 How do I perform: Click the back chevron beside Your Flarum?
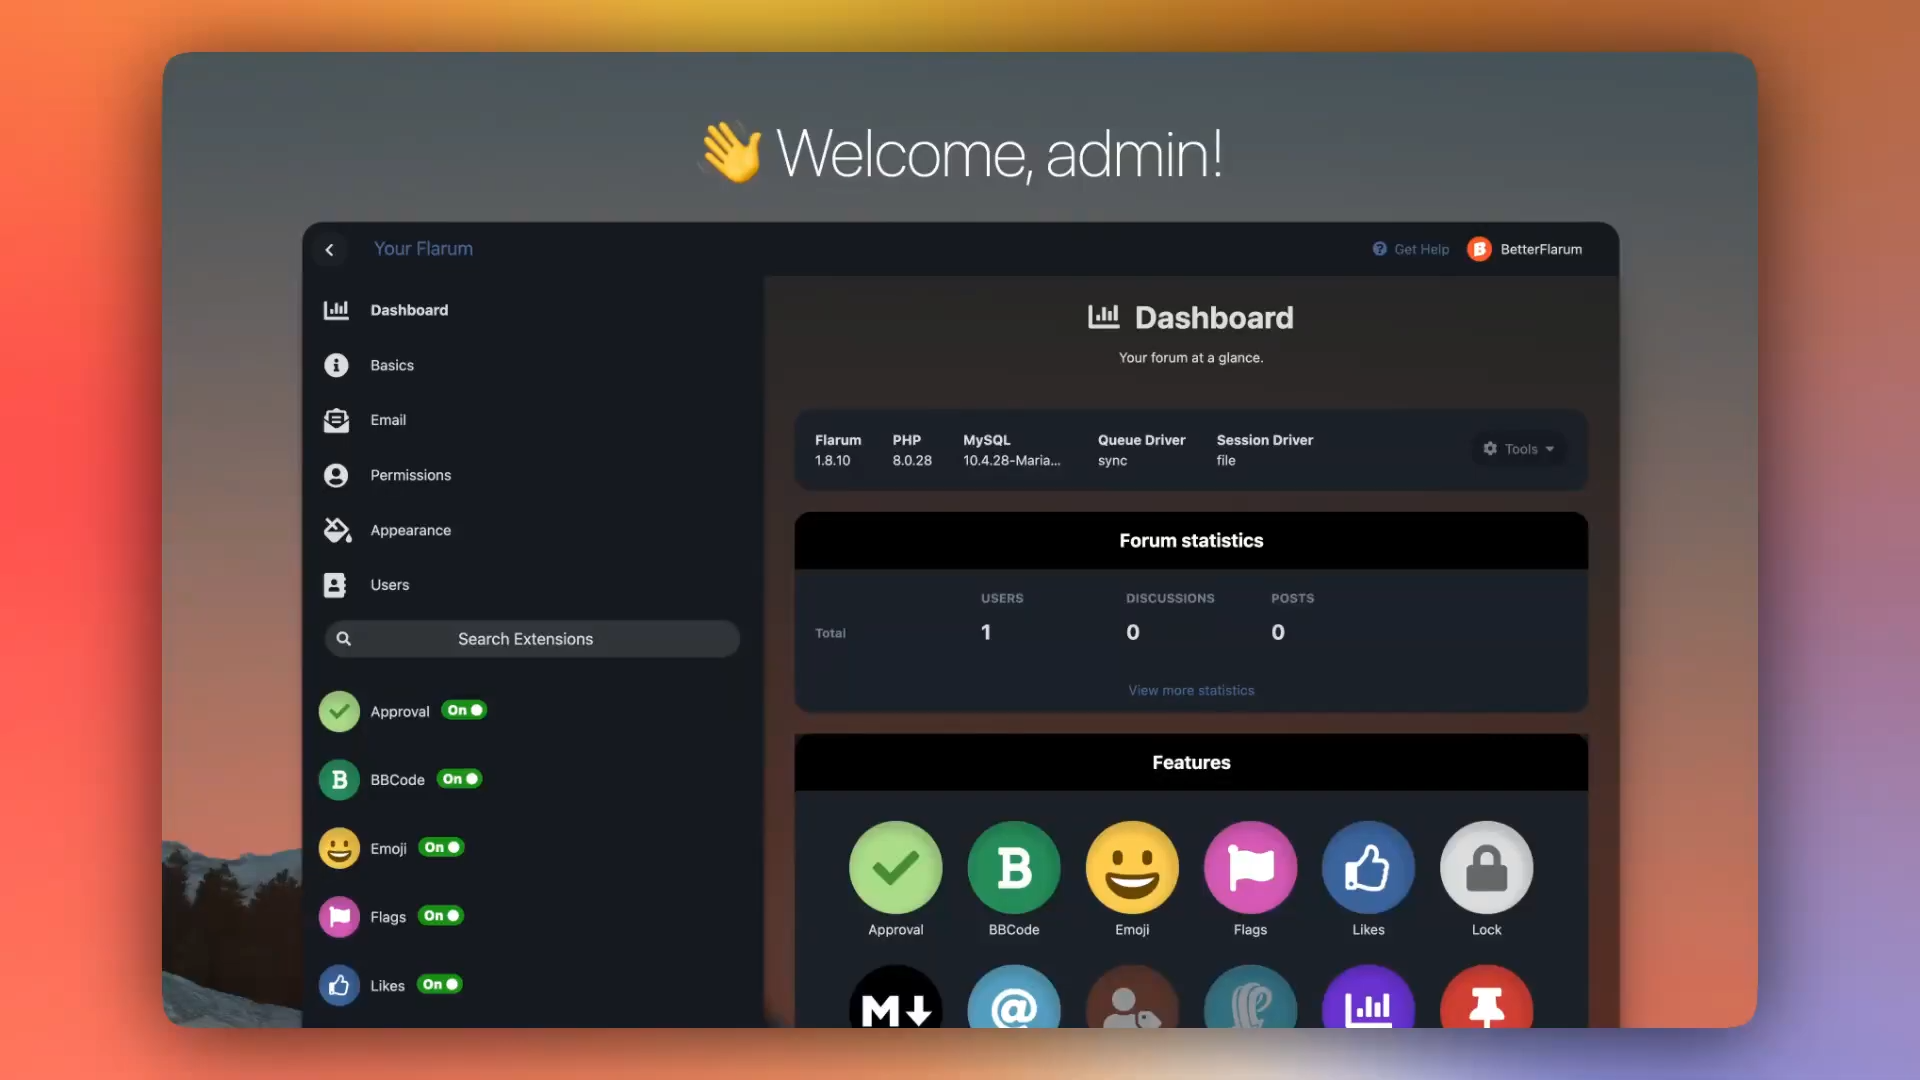[x=329, y=250]
